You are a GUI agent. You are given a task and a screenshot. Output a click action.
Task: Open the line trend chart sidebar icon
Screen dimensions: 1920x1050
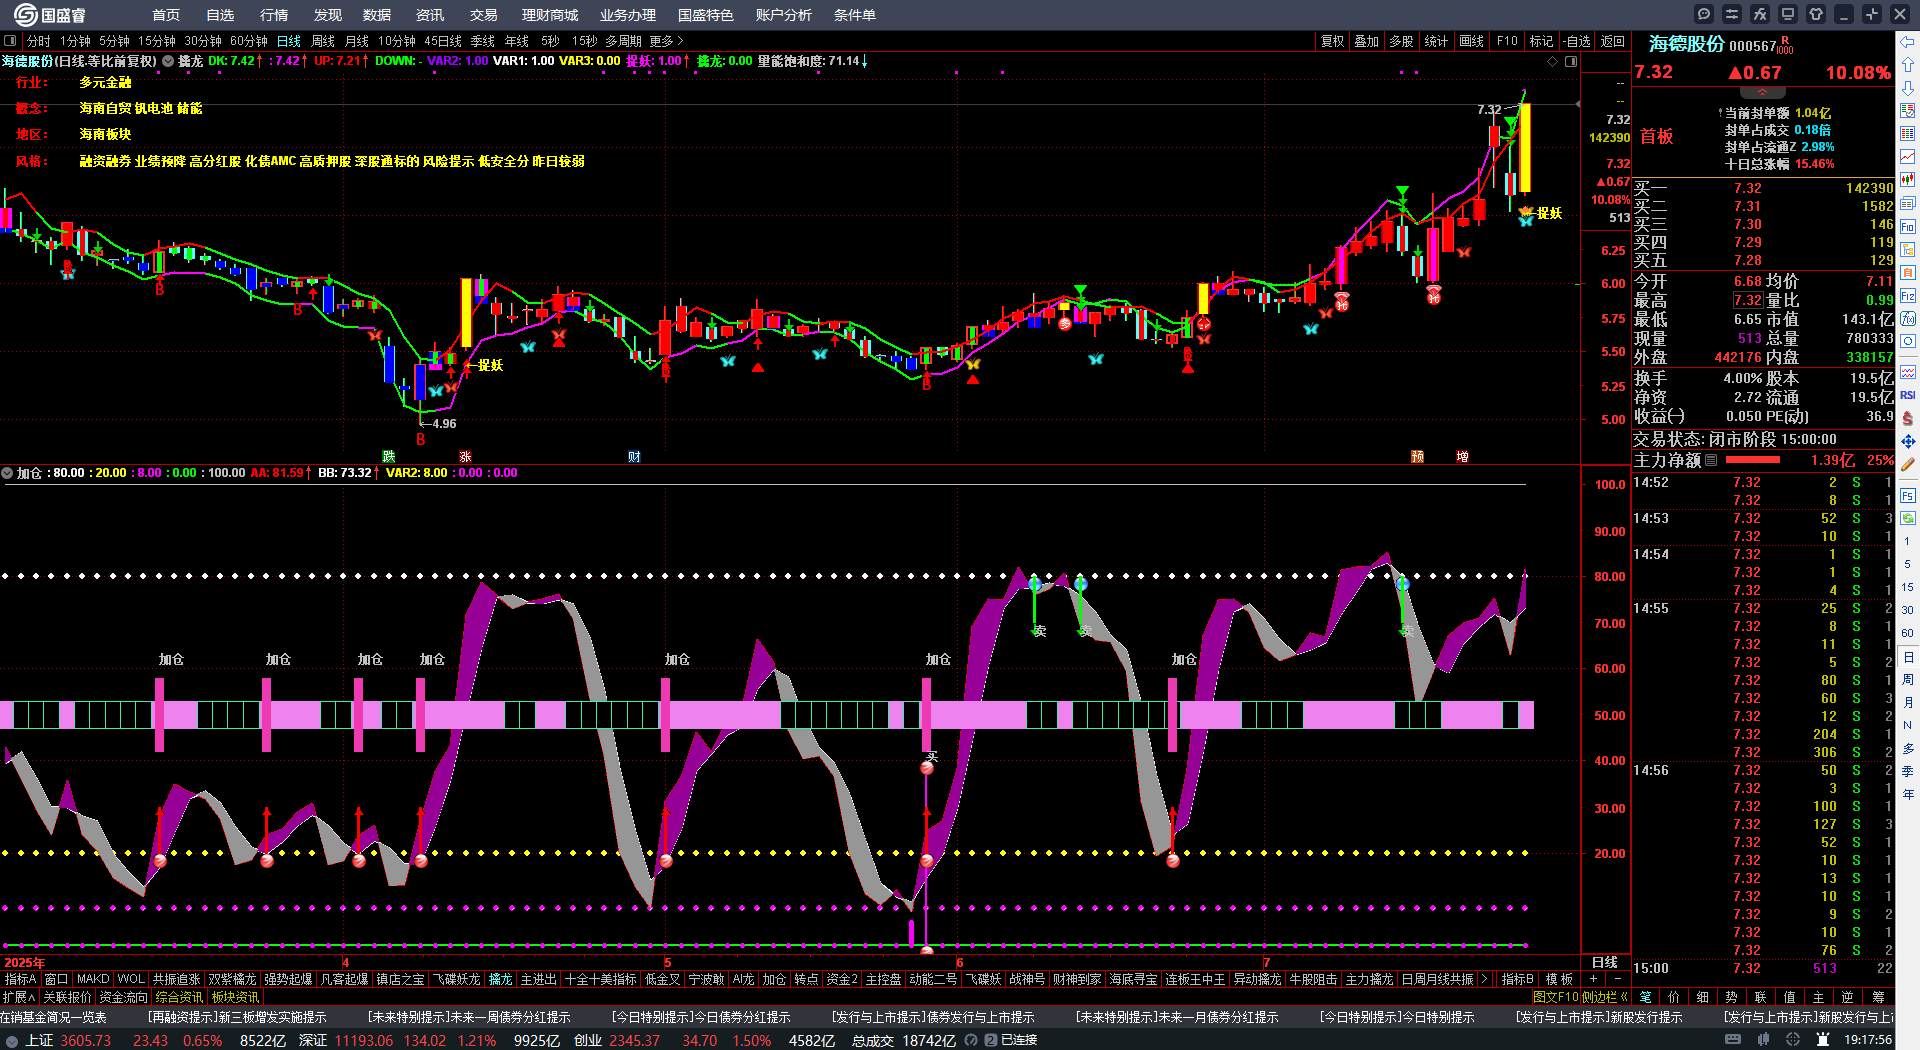click(1908, 157)
